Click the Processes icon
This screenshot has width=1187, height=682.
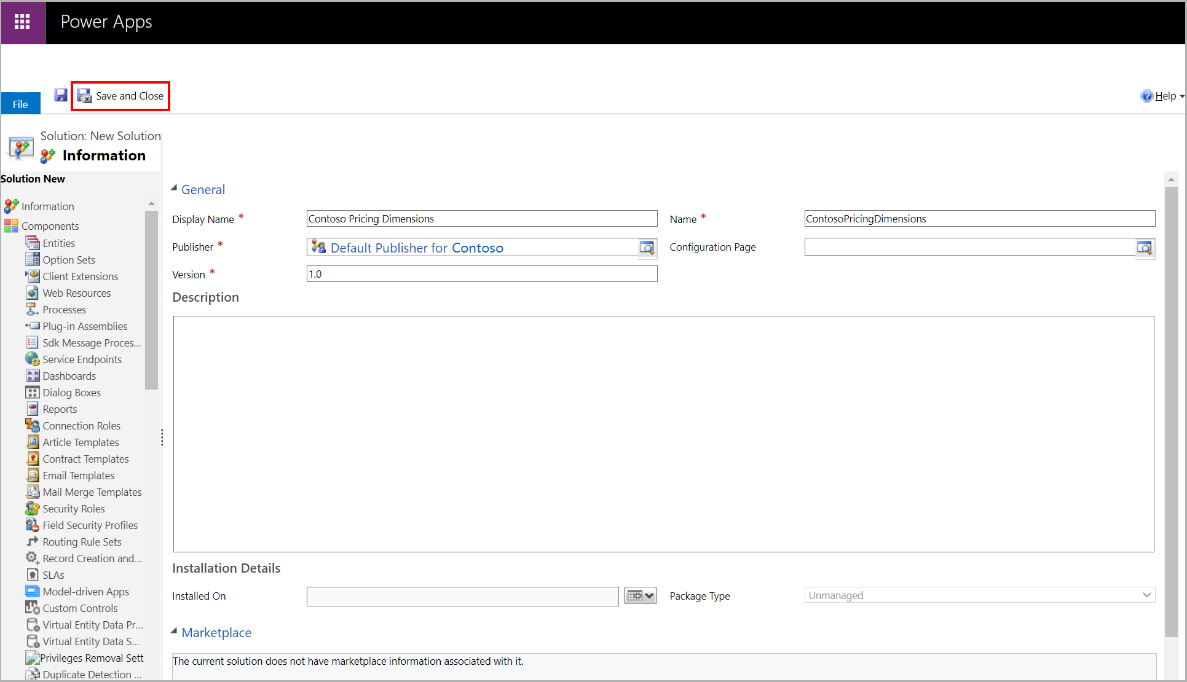coord(33,310)
